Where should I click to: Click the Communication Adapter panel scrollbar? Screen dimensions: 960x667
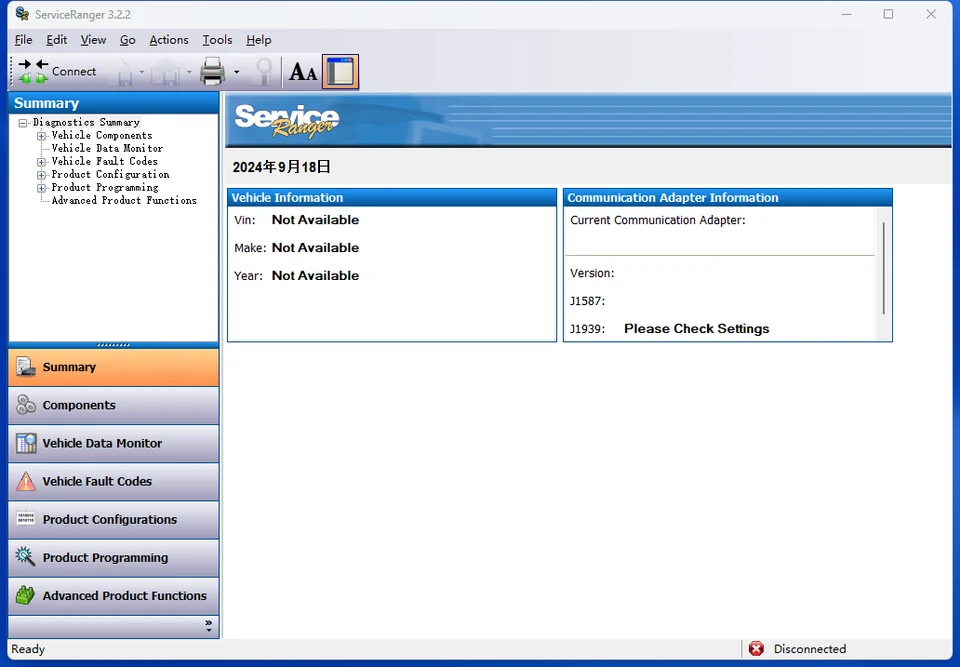pos(883,268)
